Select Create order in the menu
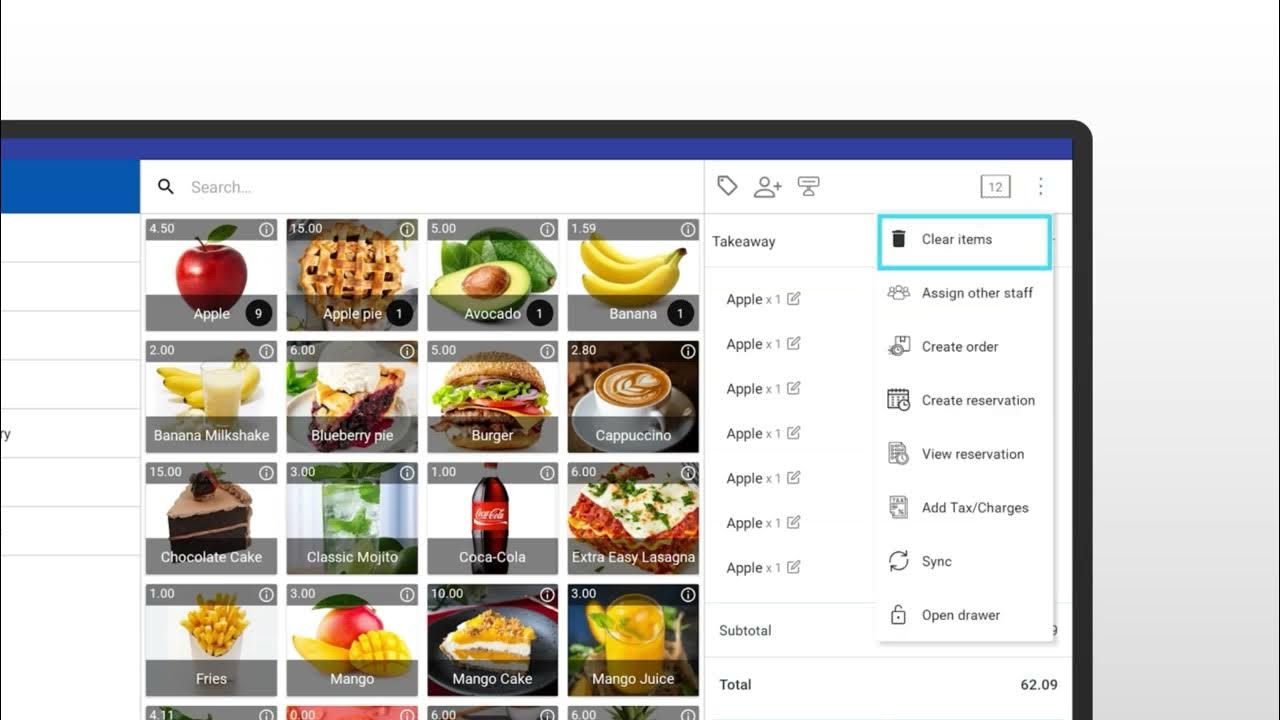Image resolution: width=1280 pixels, height=720 pixels. (x=964, y=347)
